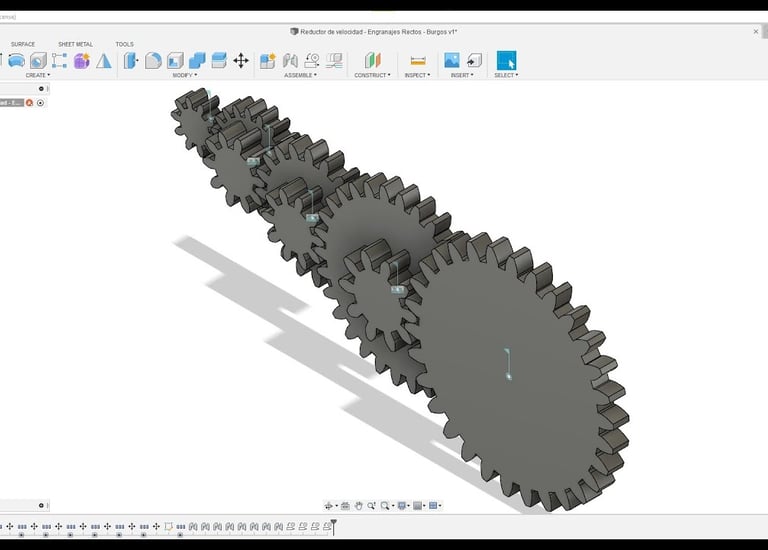Expand the INSPECT dropdown menu

coord(417,75)
